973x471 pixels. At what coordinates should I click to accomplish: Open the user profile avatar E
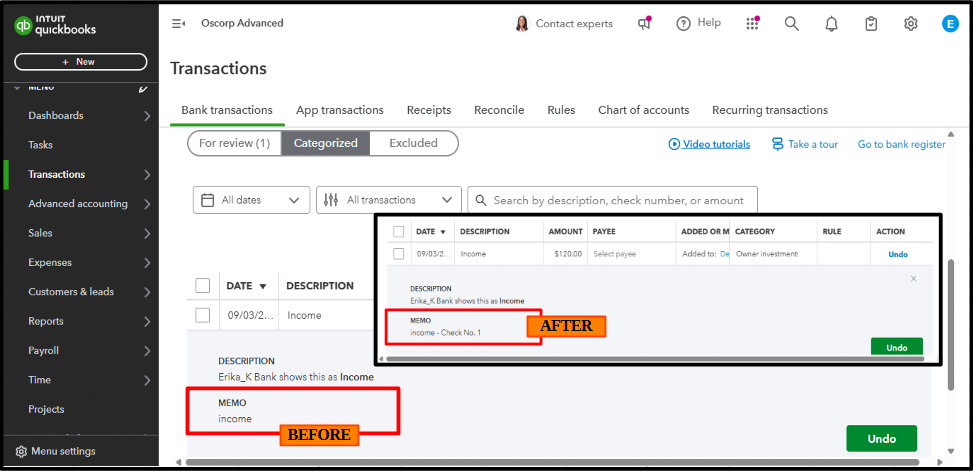point(950,24)
